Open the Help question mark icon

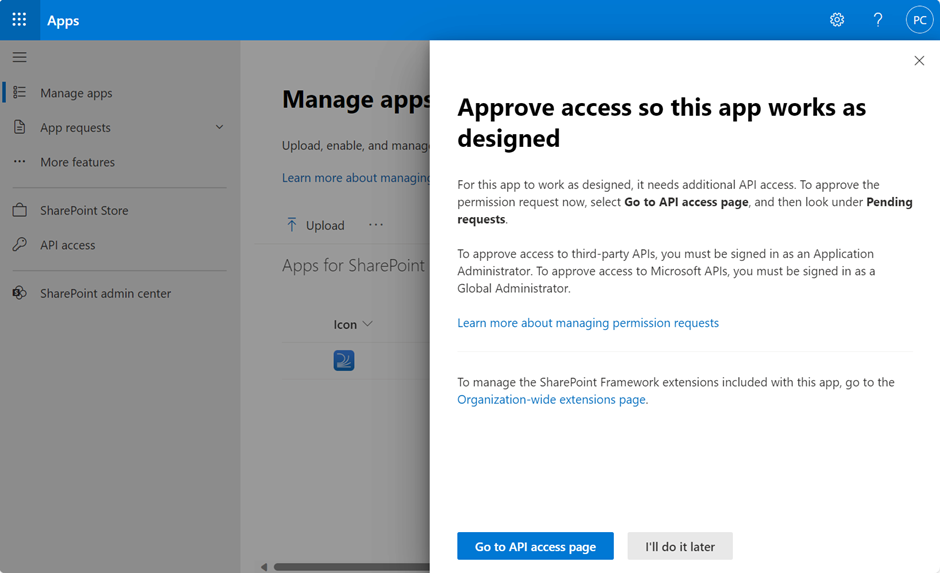pos(878,20)
